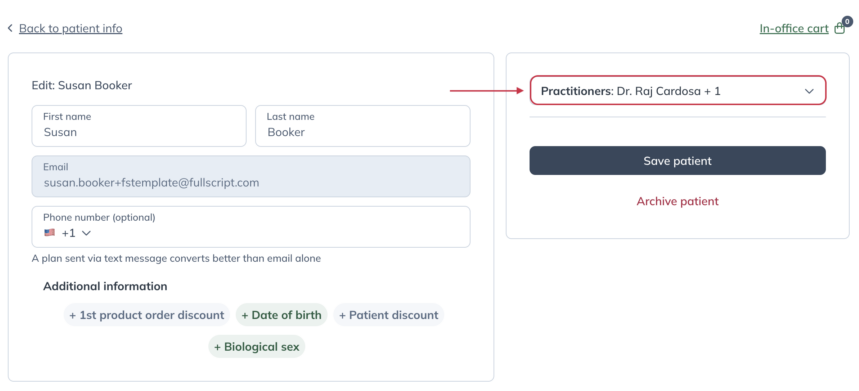Go back to patient info
Image resolution: width=859 pixels, height=391 pixels.
tap(71, 28)
